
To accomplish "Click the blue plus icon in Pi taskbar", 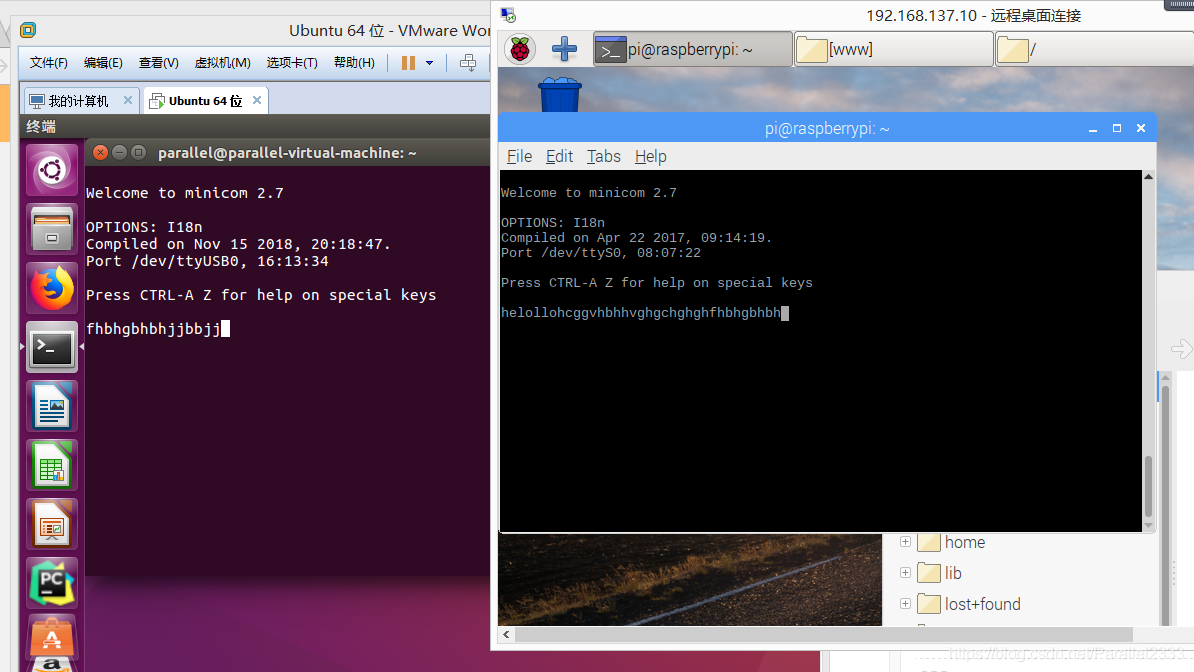I will pyautogui.click(x=564, y=50).
